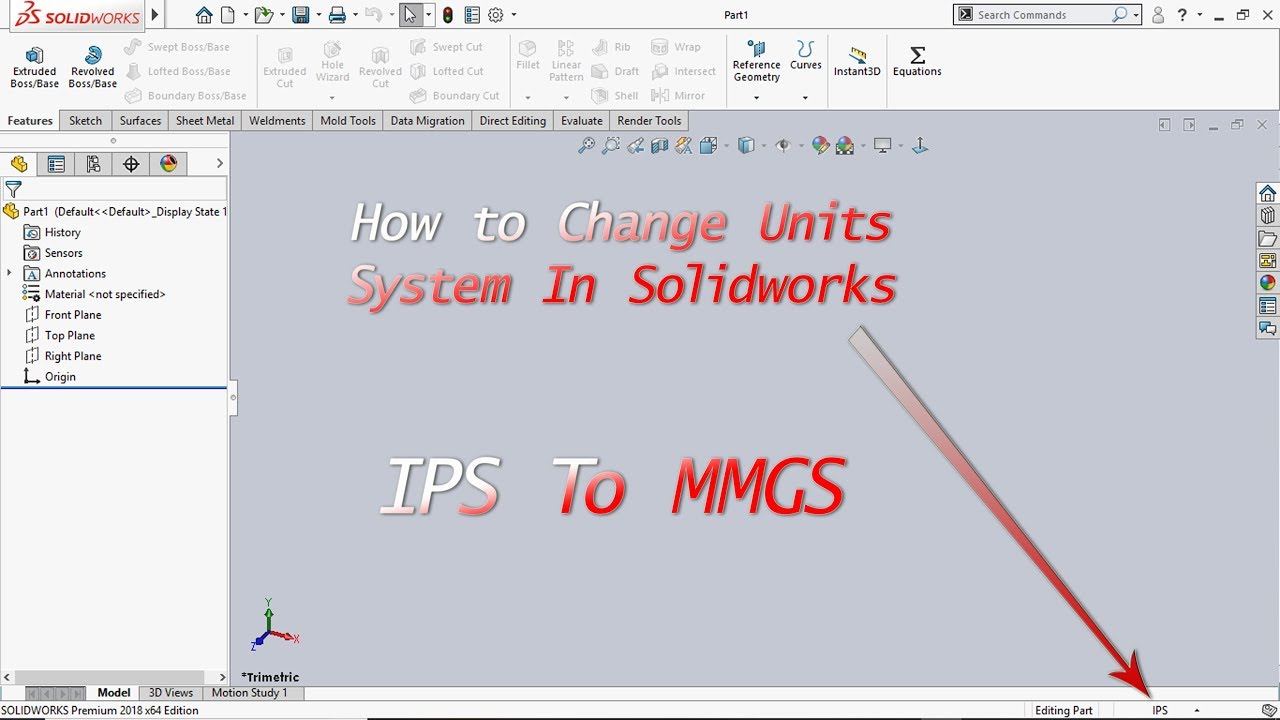The height and width of the screenshot is (720, 1280).
Task: Switch to the Mold Tools tab
Action: (348, 121)
